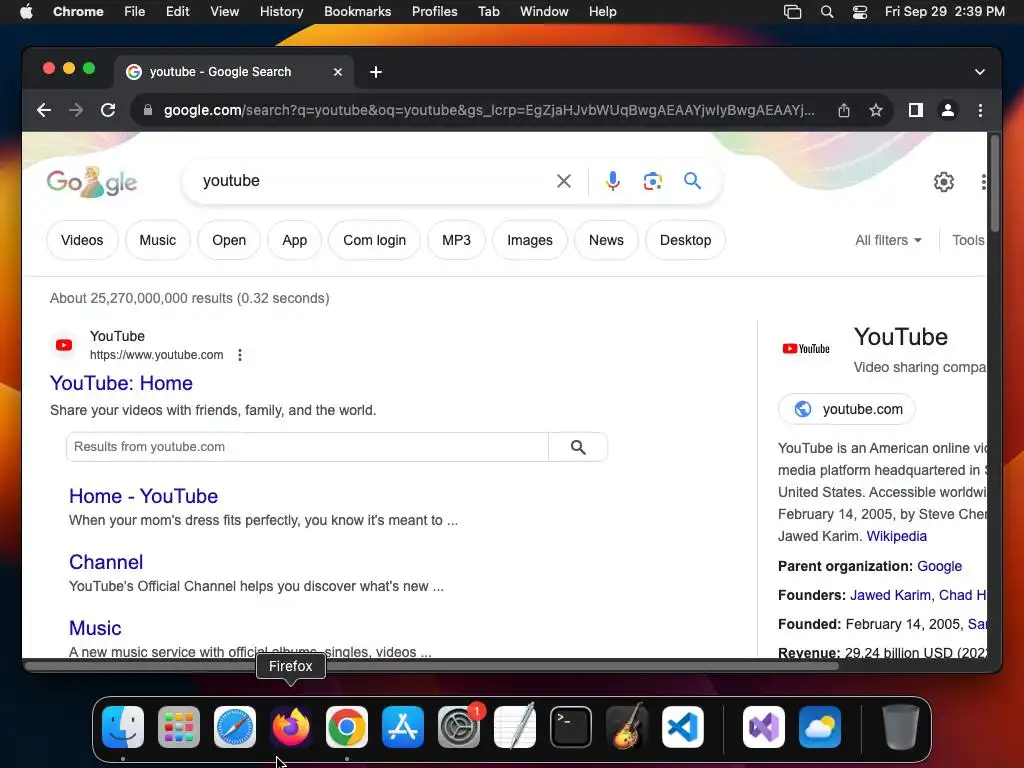The height and width of the screenshot is (768, 1024).
Task: Open Chrome side panel icon
Action: 916,110
